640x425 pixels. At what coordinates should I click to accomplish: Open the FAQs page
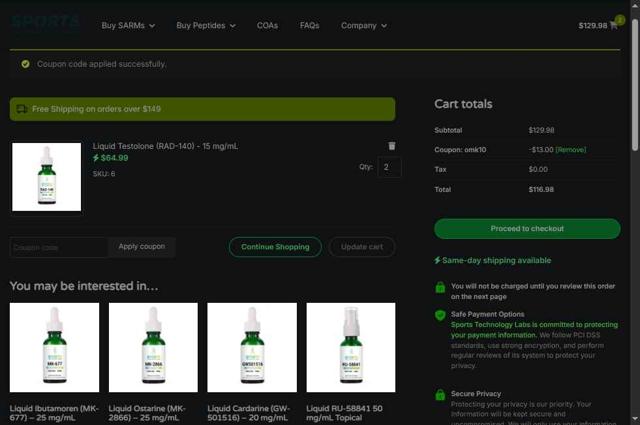click(309, 25)
